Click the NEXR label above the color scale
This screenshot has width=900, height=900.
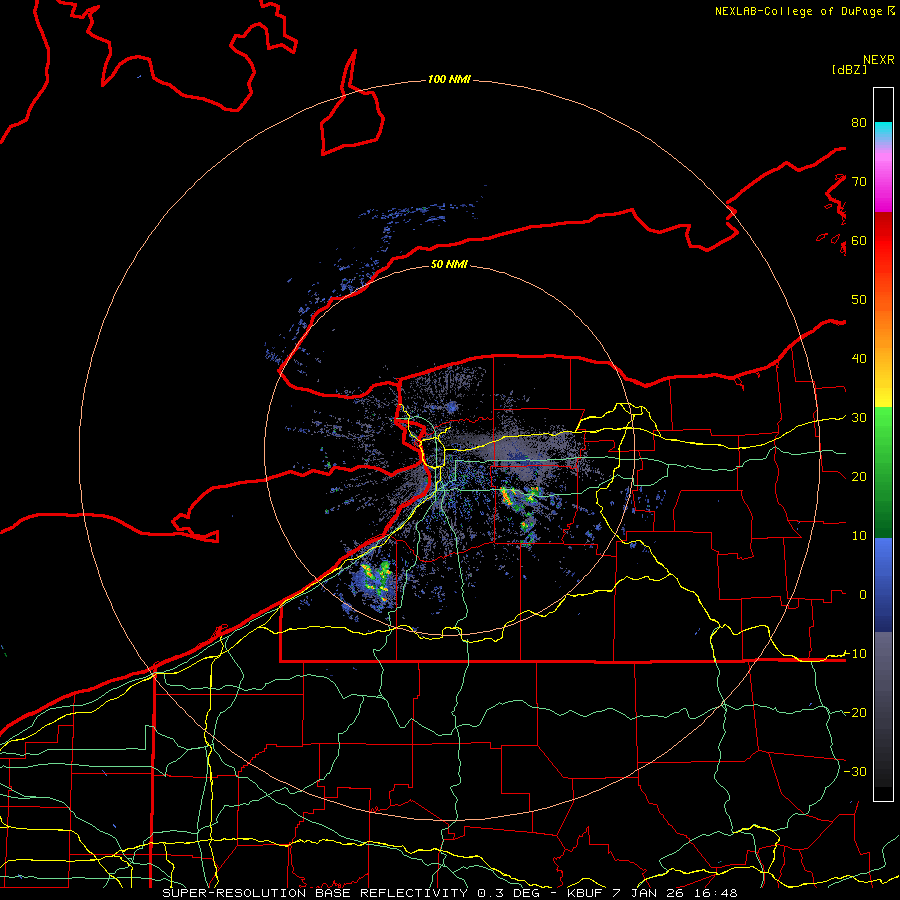879,60
